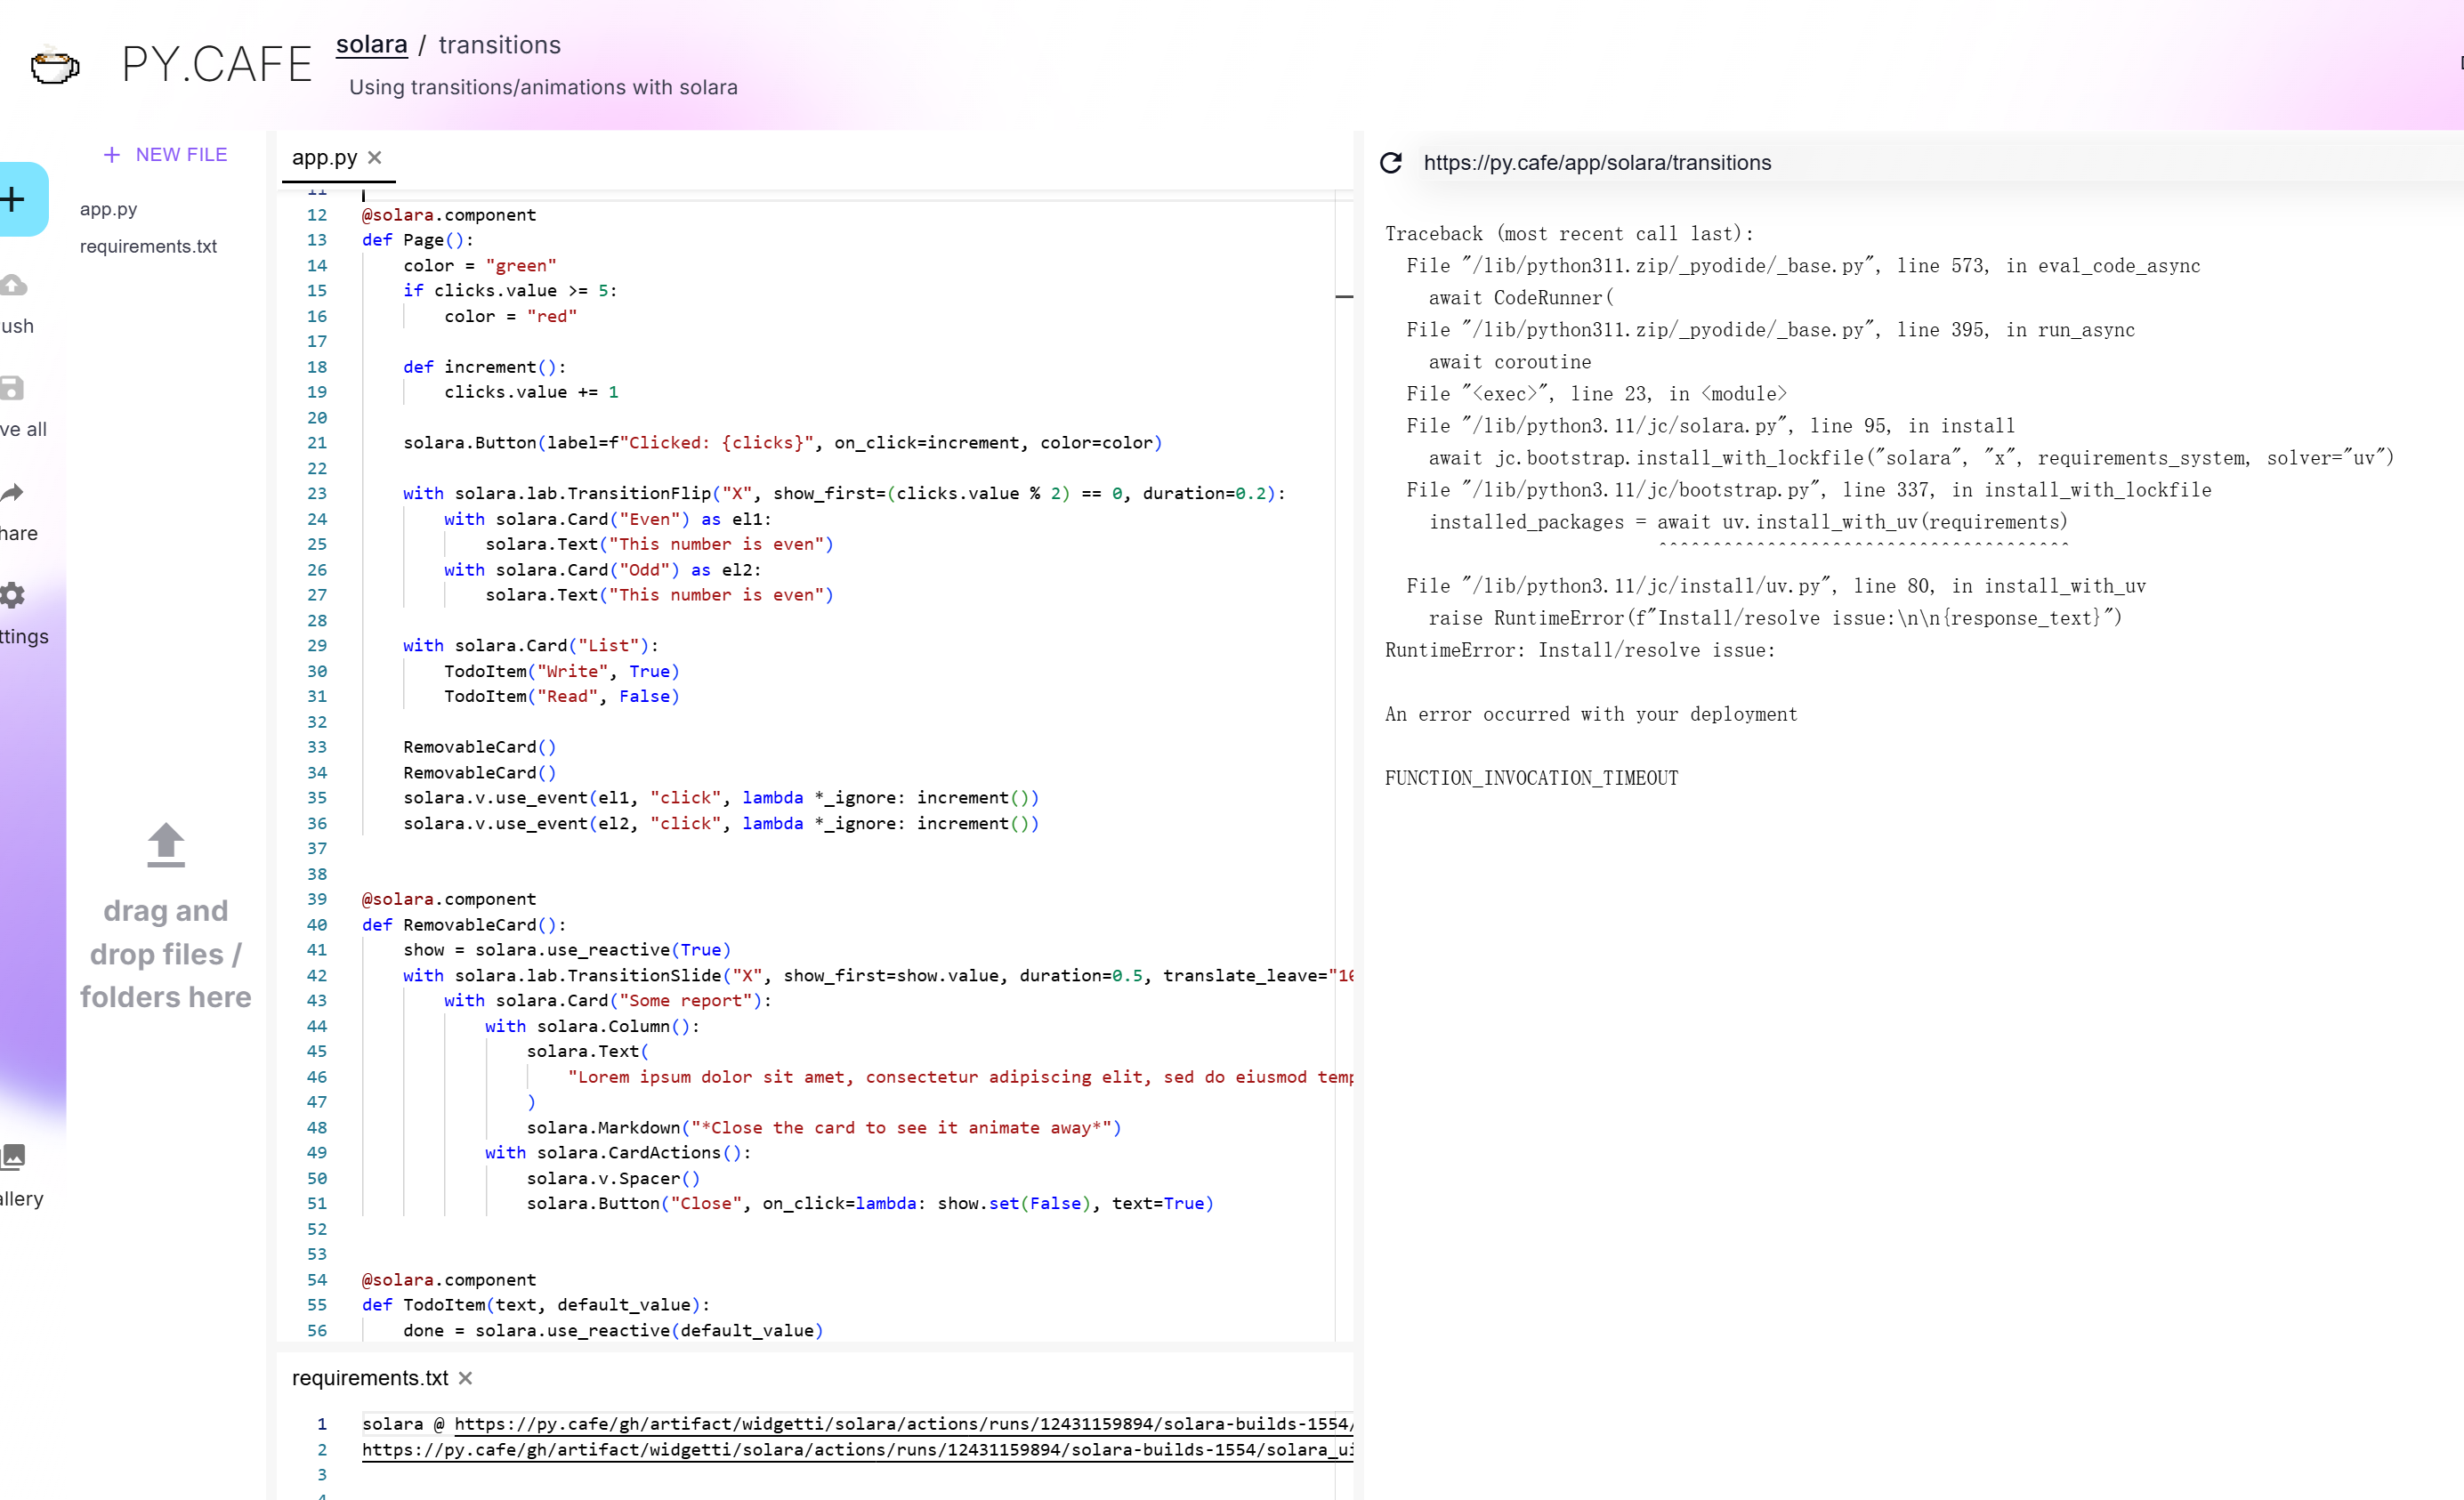2464x1500 pixels.
Task: Click the drag and drop upload icon
Action: coord(166,845)
